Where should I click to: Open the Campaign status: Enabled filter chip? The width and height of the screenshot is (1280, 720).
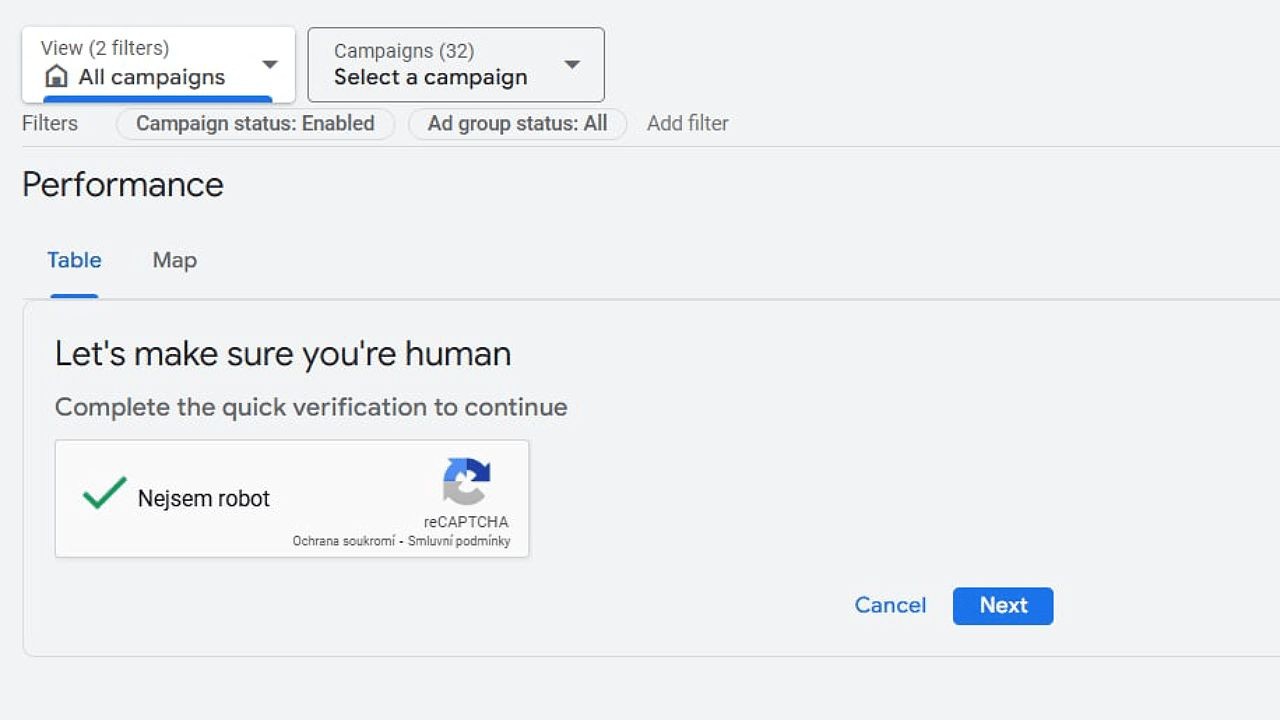[255, 124]
